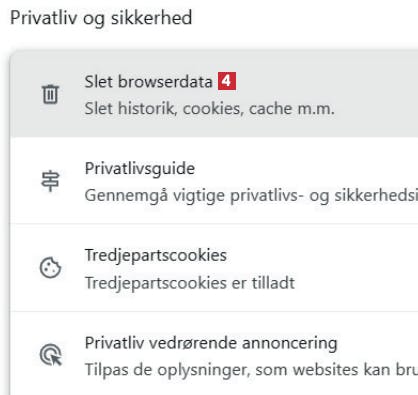
Task: Click the cookie icon for Tredjepartscookies
Action: click(50, 268)
